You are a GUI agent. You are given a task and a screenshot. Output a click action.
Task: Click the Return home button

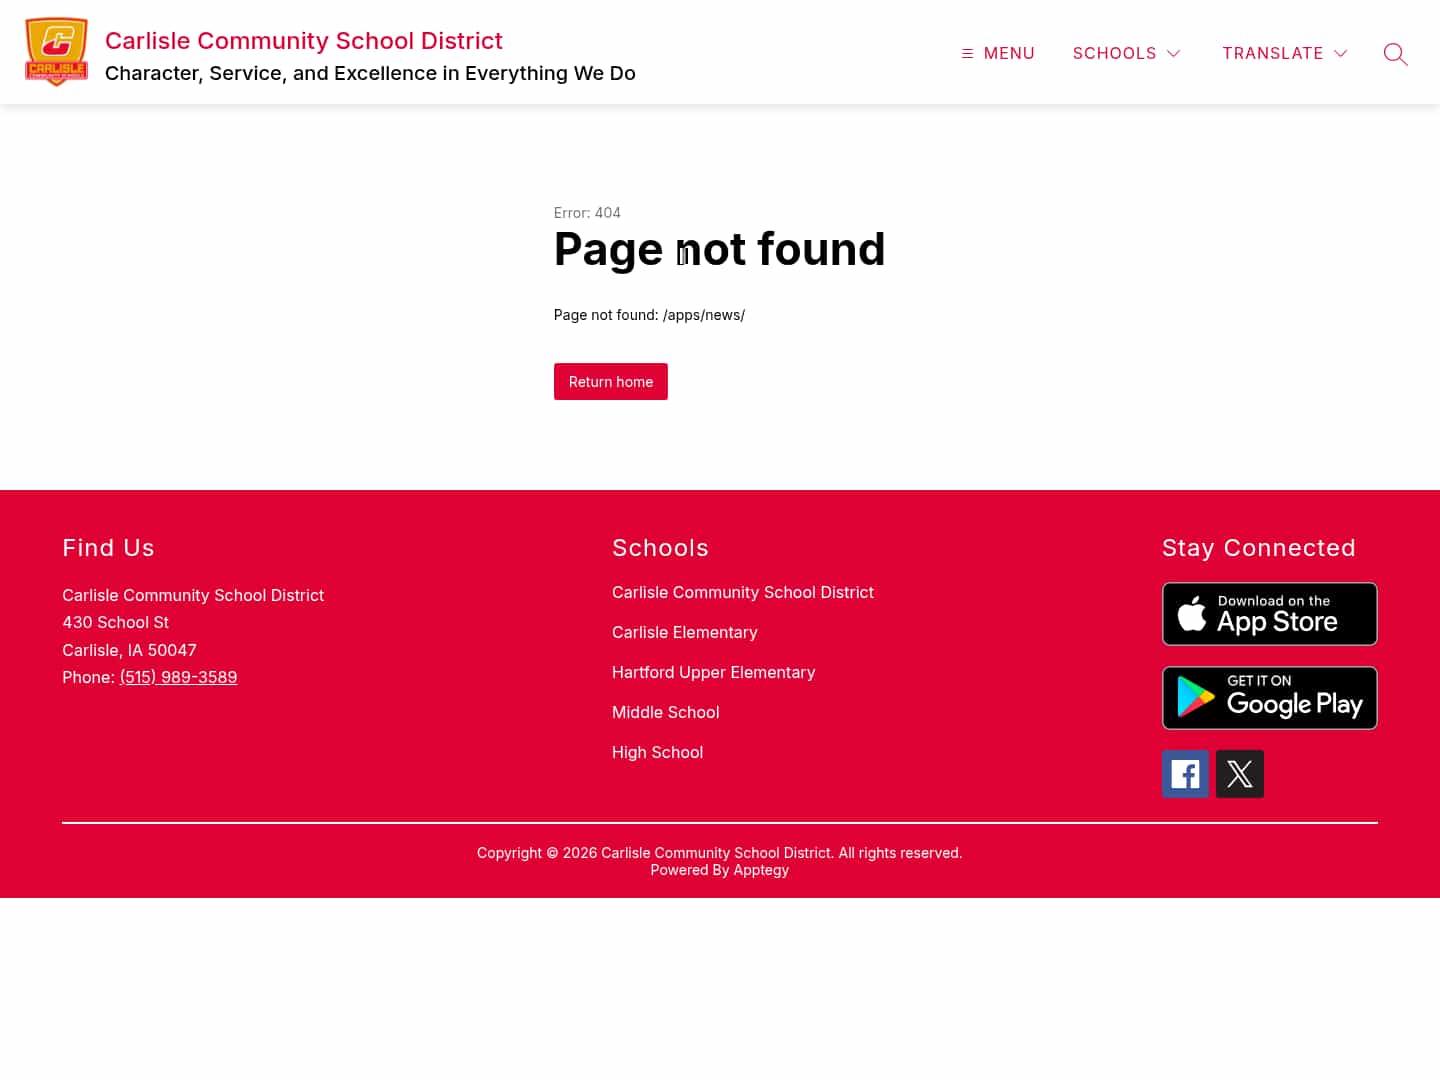tap(610, 381)
